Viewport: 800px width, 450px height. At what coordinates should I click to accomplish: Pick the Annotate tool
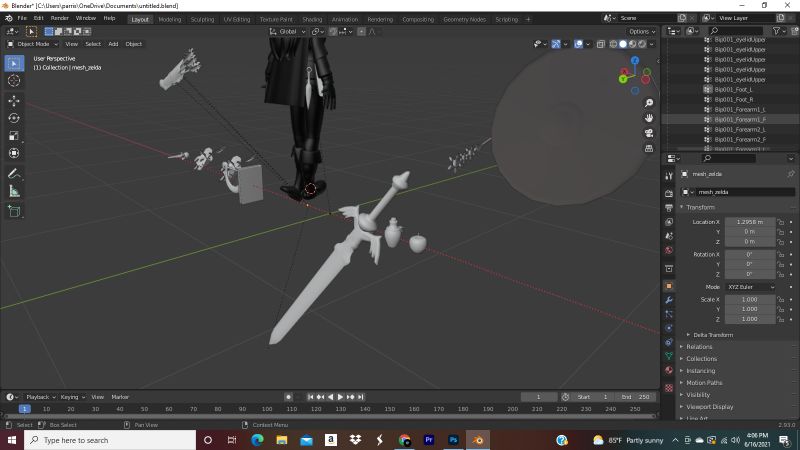coord(14,173)
